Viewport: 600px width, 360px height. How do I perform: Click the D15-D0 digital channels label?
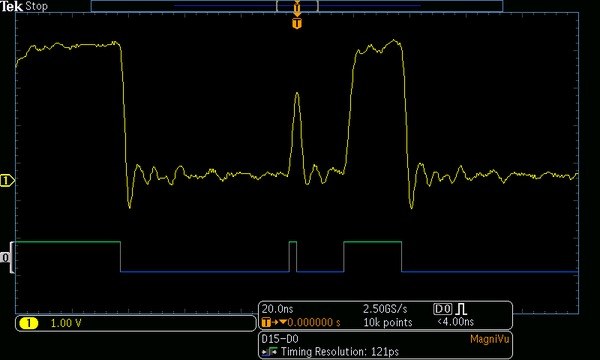tap(280, 339)
